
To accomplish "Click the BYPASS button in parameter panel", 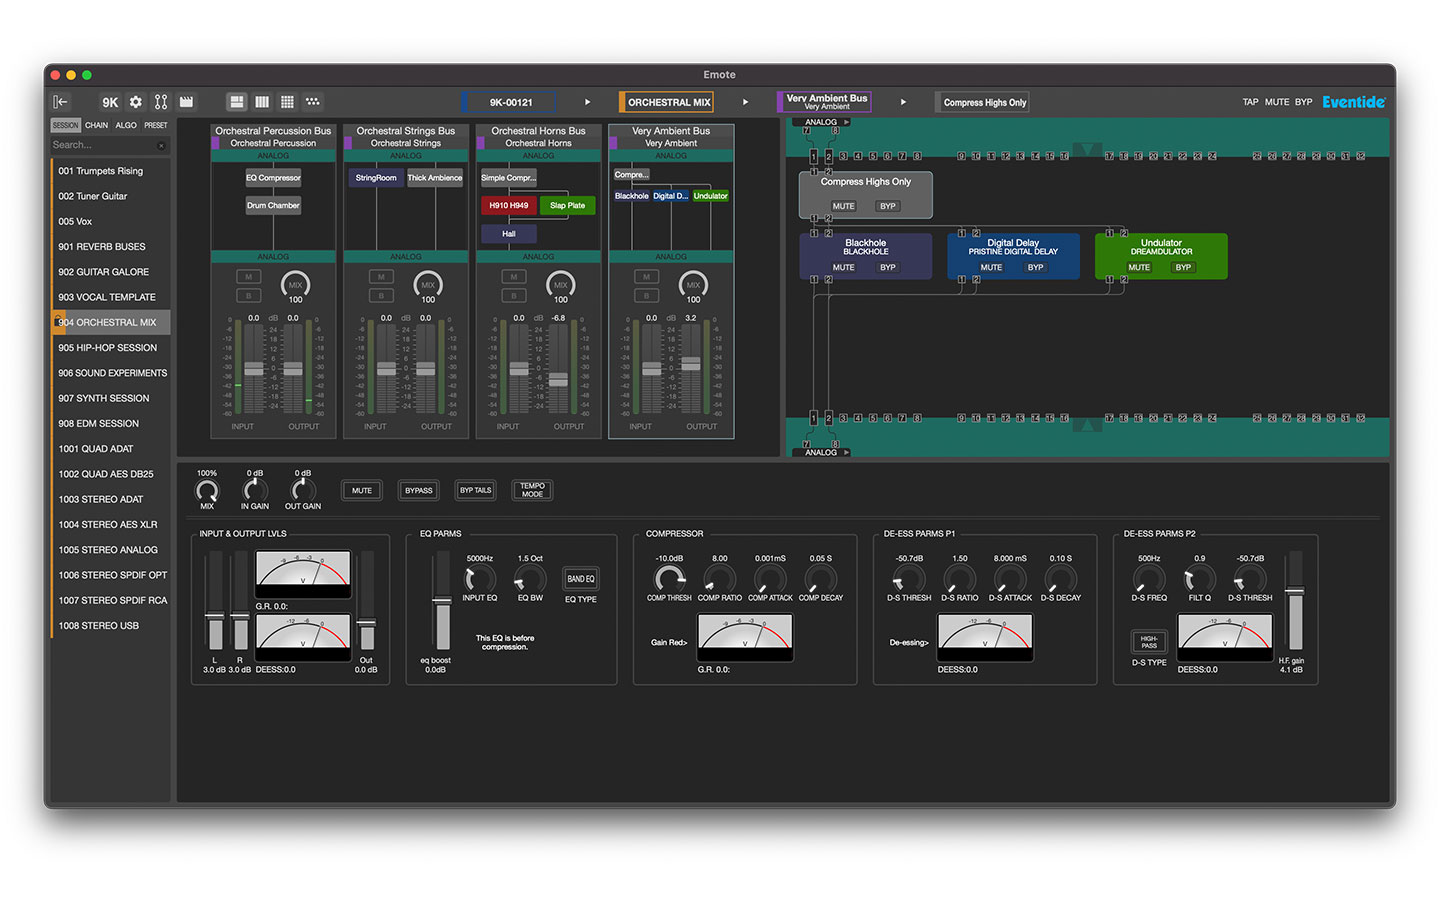I will (x=419, y=490).
